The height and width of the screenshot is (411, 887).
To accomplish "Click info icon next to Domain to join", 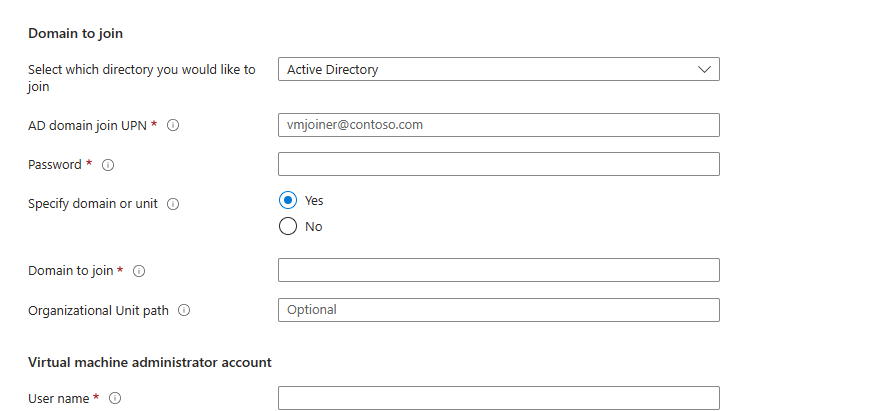I will pyautogui.click(x=139, y=271).
